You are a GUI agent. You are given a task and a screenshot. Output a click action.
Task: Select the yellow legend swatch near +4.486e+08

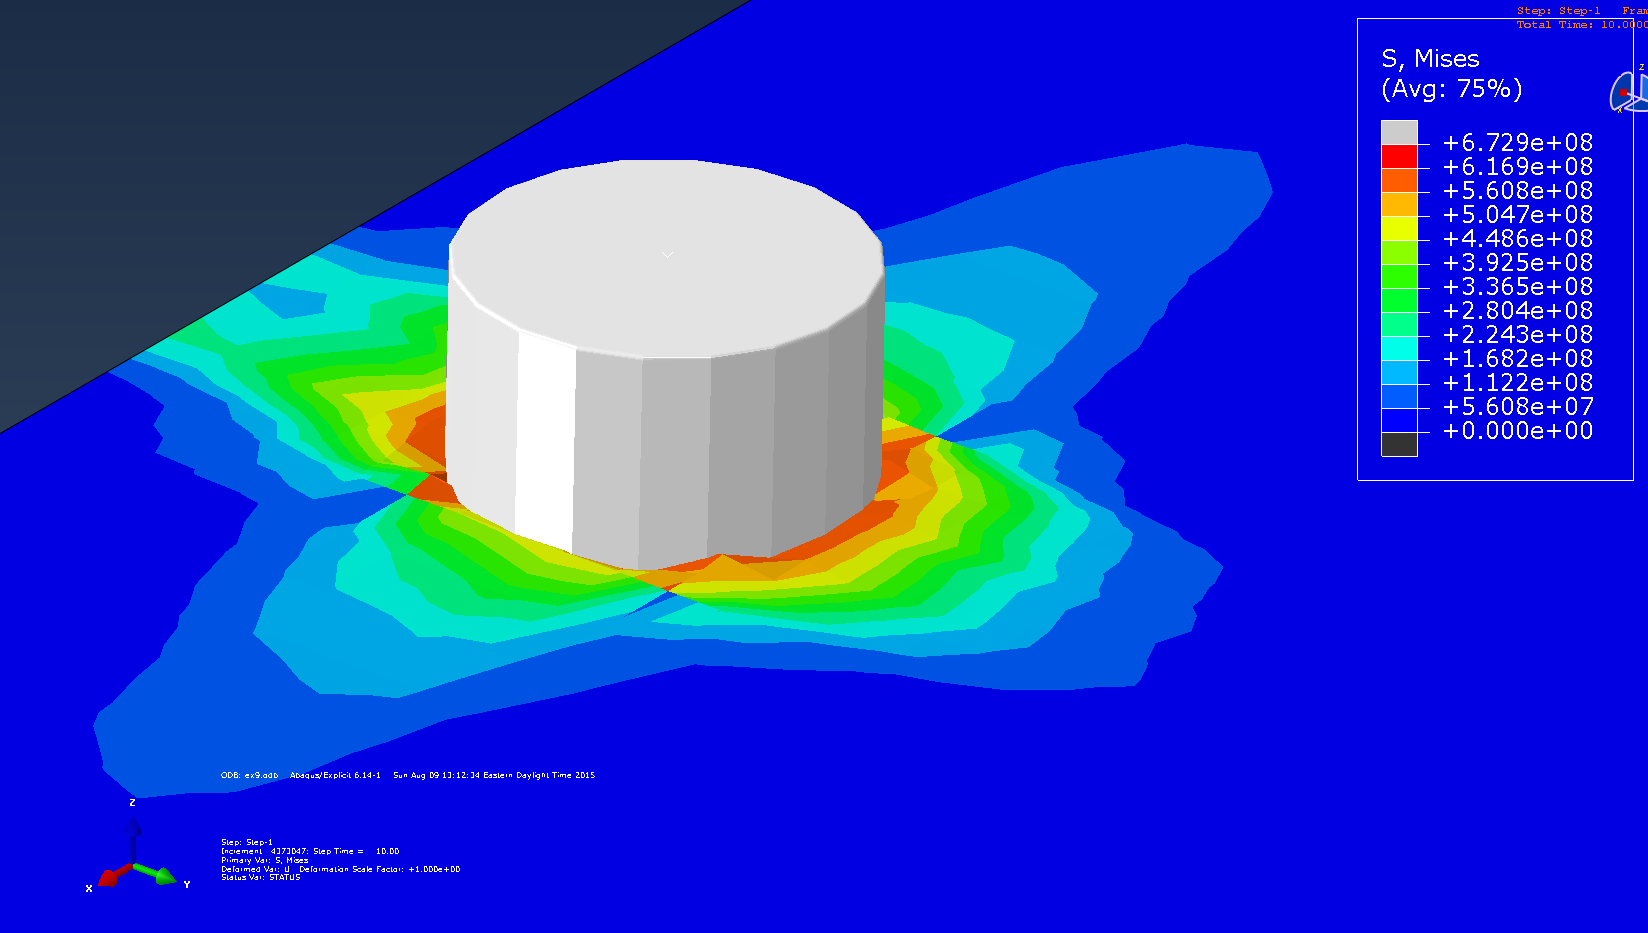pyautogui.click(x=1399, y=229)
